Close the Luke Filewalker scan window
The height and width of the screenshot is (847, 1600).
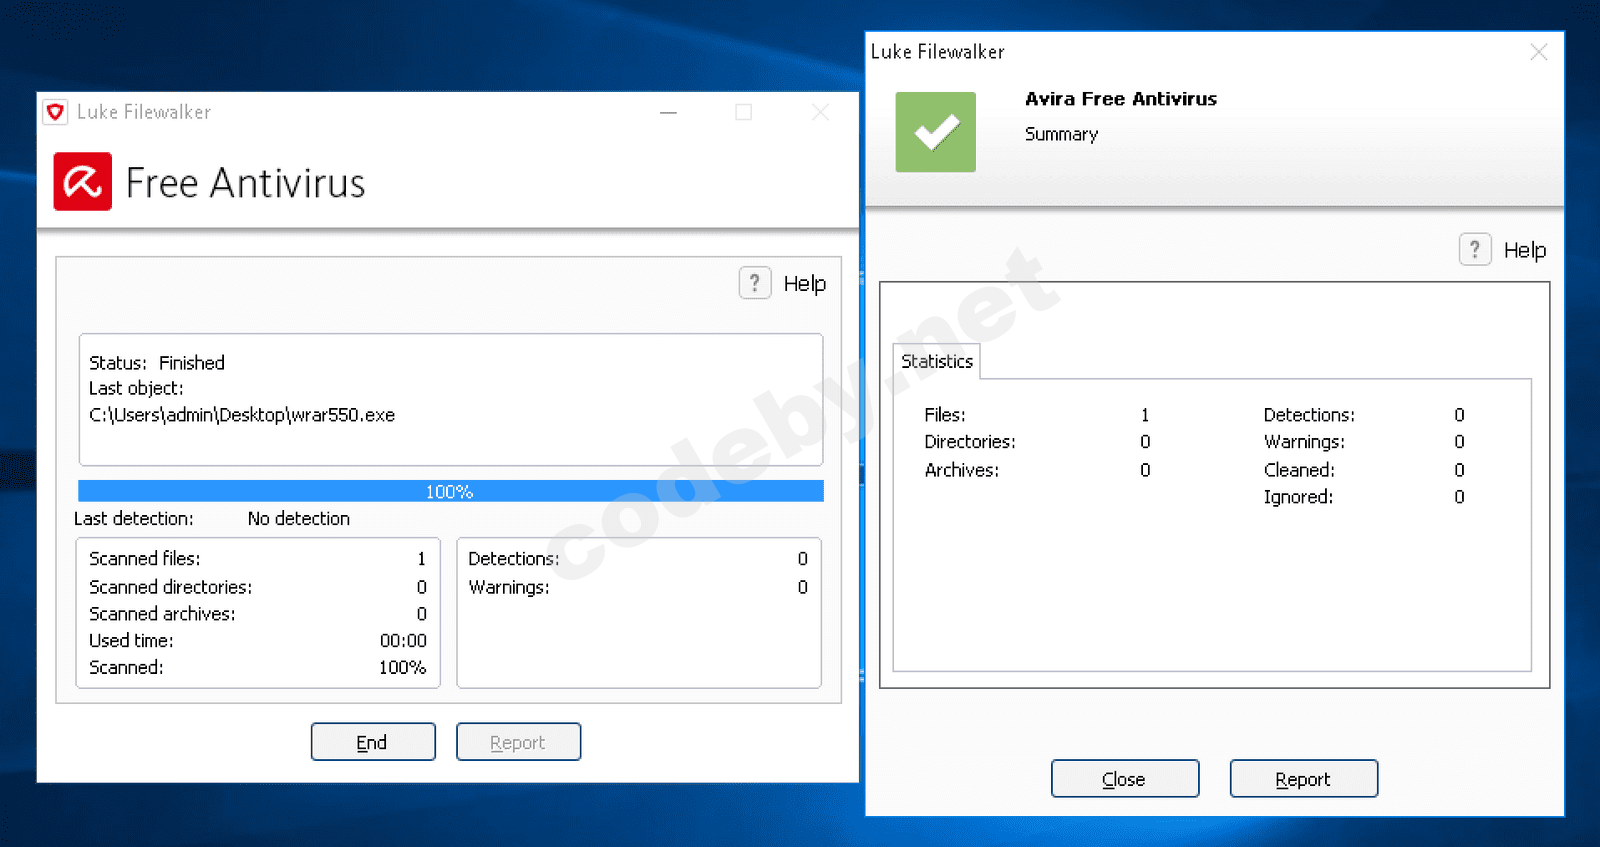[820, 112]
